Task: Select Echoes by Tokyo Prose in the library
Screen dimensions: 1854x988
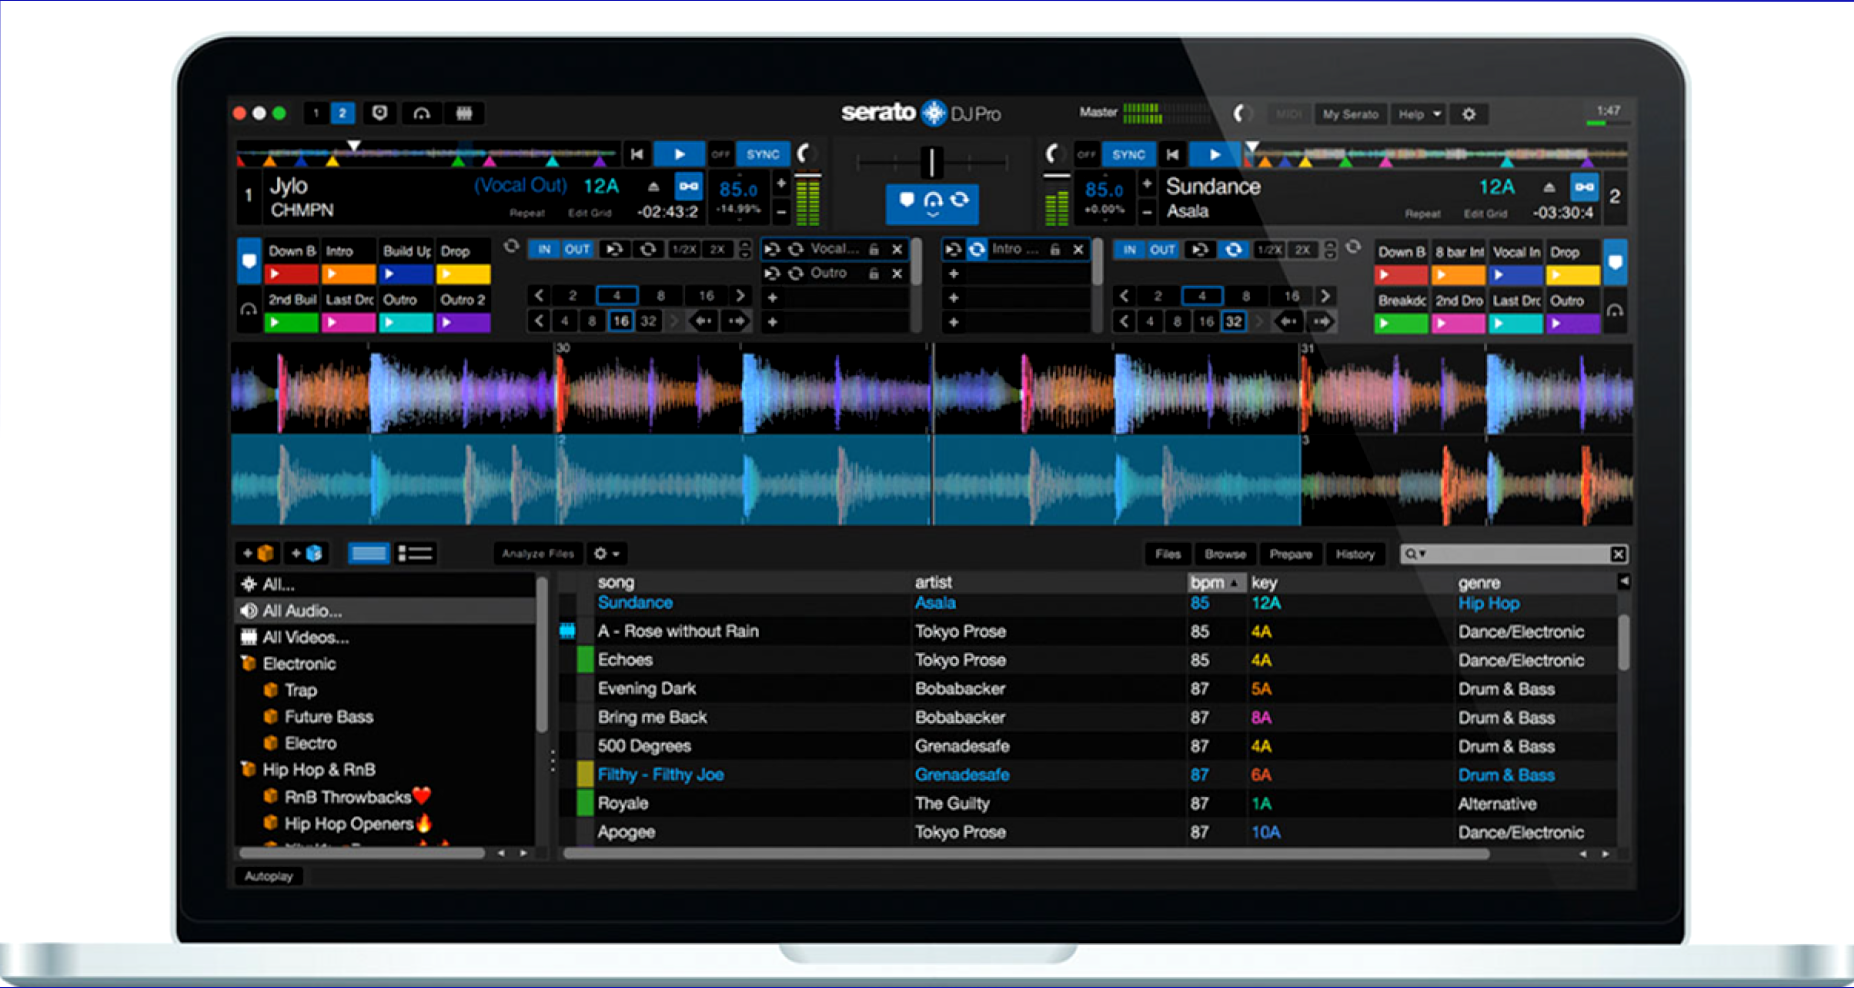Action: point(626,659)
